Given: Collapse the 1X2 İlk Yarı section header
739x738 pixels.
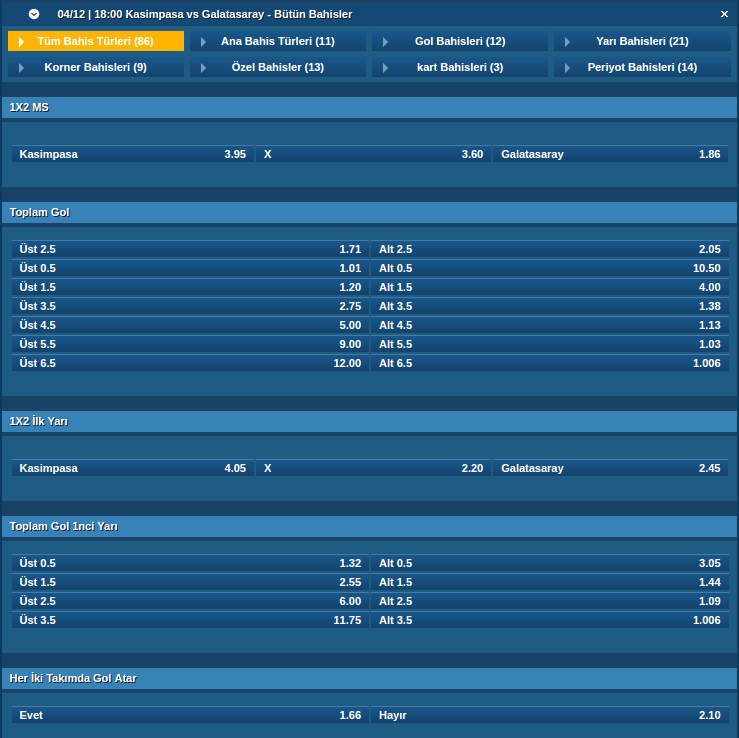Looking at the screenshot, I should pos(370,421).
